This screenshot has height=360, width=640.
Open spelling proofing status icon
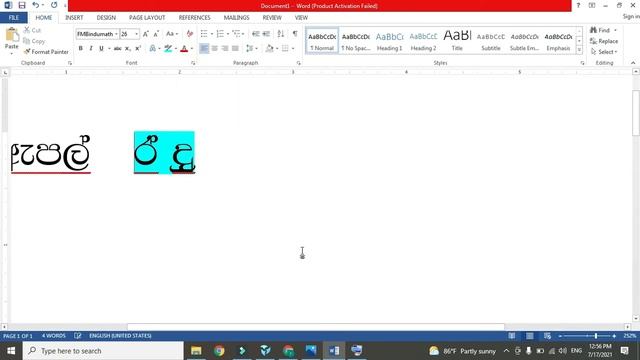78,336
